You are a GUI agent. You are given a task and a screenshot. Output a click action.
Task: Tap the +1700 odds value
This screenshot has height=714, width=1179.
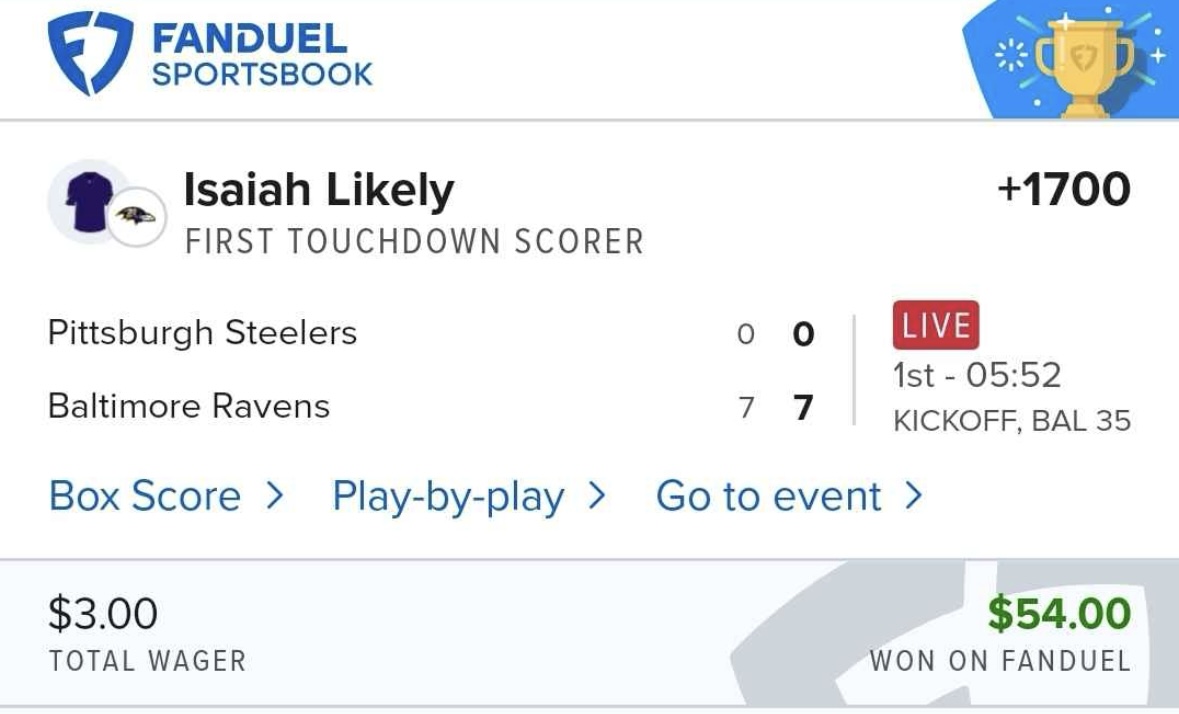(1063, 190)
